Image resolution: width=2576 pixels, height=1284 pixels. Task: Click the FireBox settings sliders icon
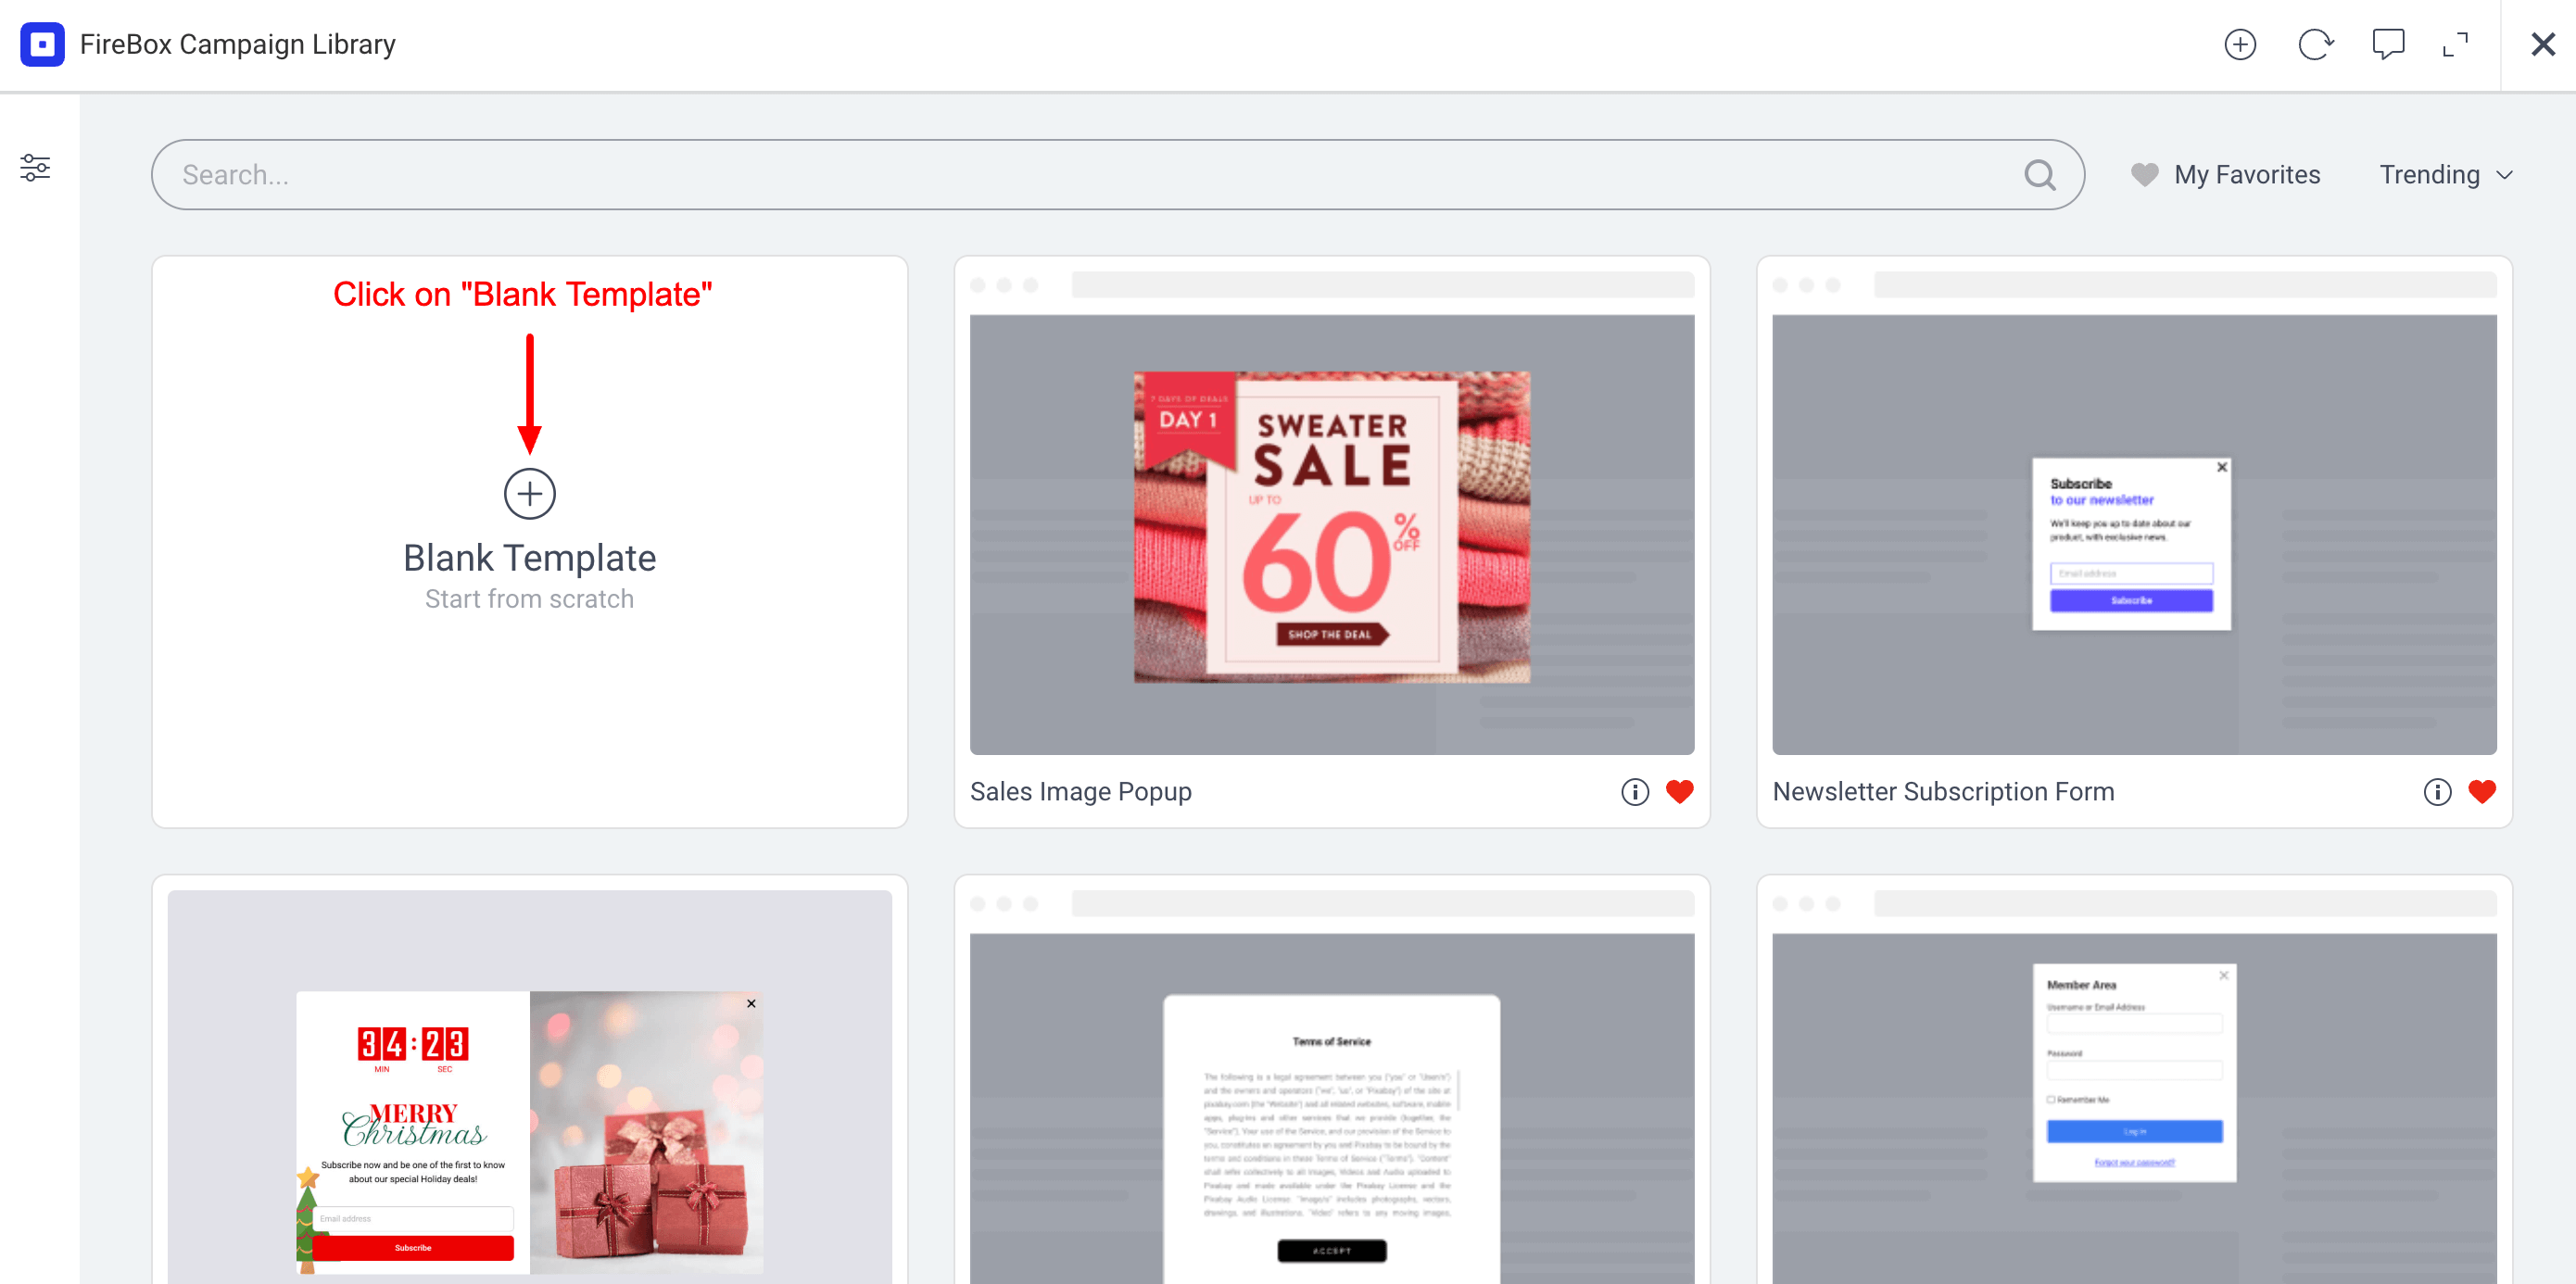pyautogui.click(x=36, y=168)
